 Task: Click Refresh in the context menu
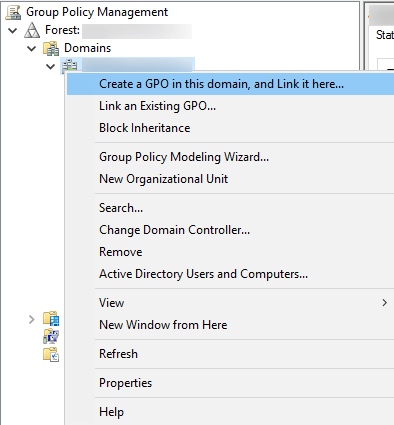[x=230, y=354]
